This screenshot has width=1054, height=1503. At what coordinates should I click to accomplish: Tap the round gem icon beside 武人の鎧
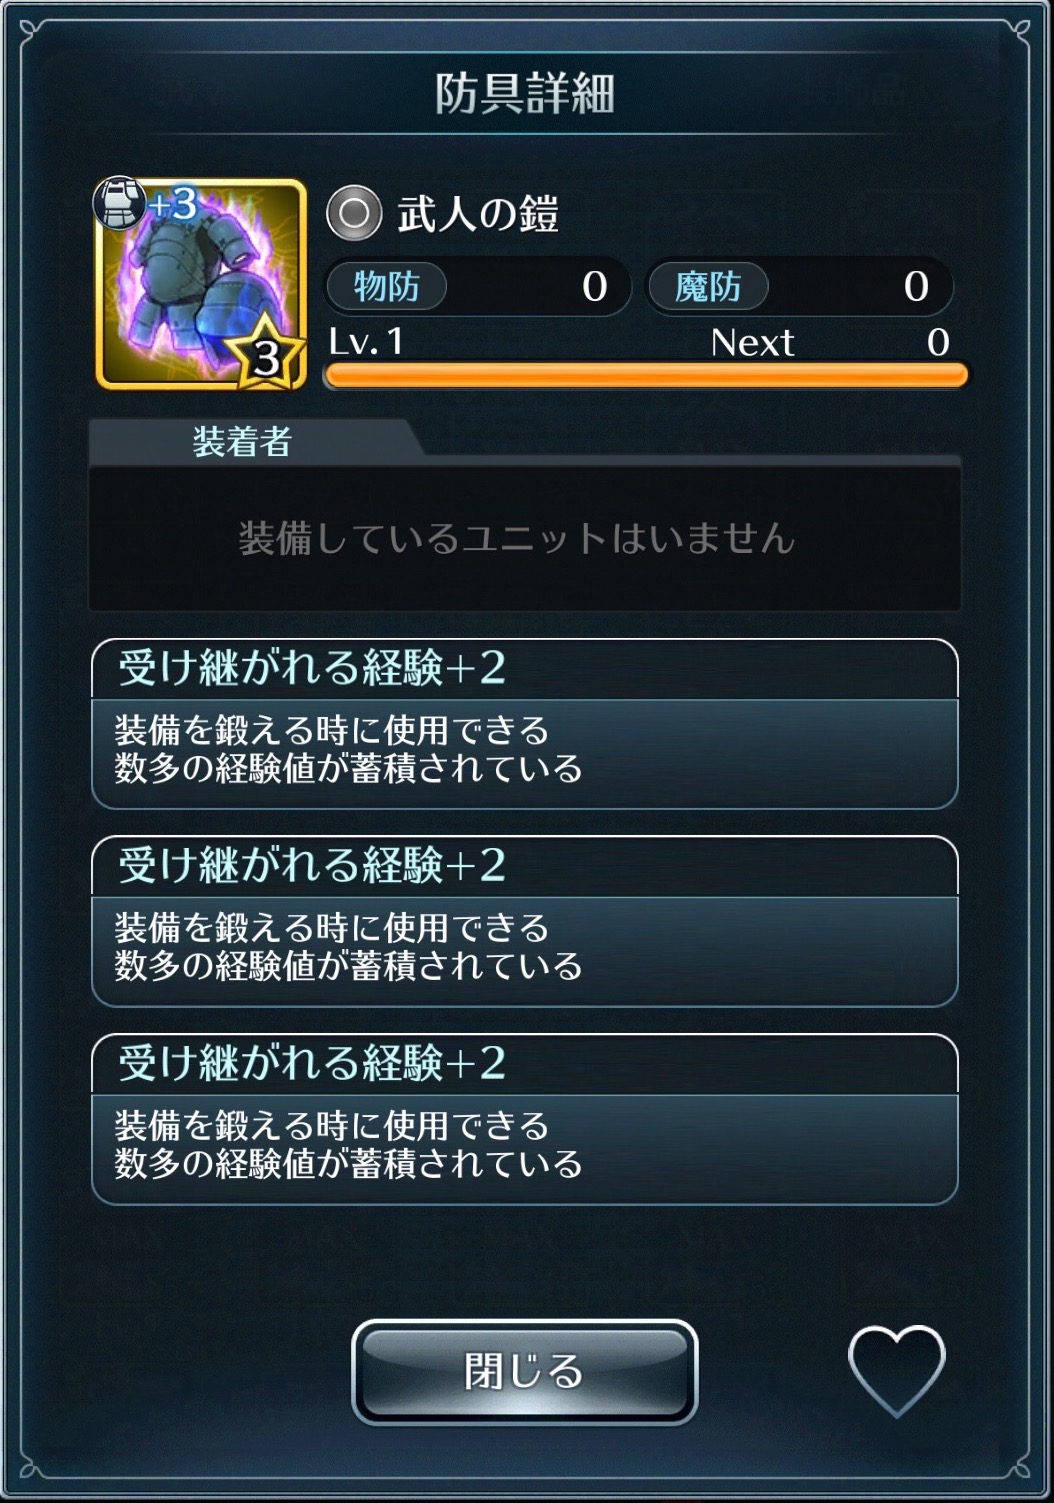coord(354,213)
